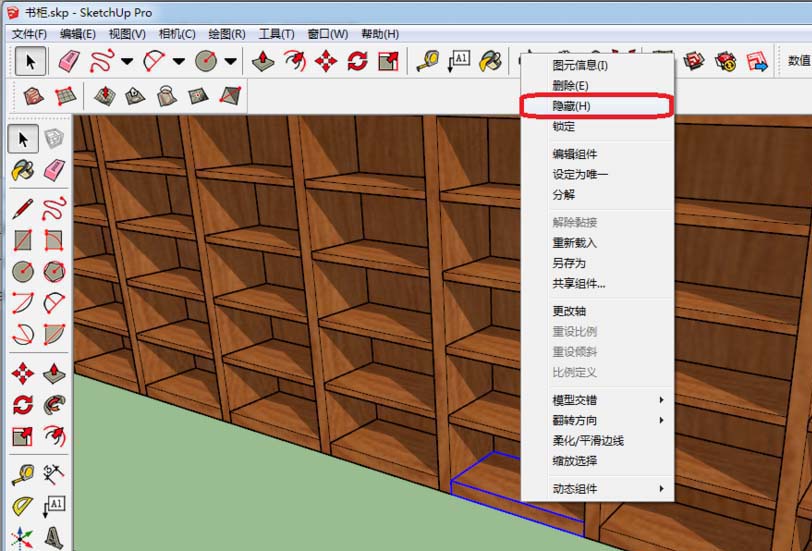Select the 3D Text tool in the left palette
This screenshot has height=551, width=812.
54,537
